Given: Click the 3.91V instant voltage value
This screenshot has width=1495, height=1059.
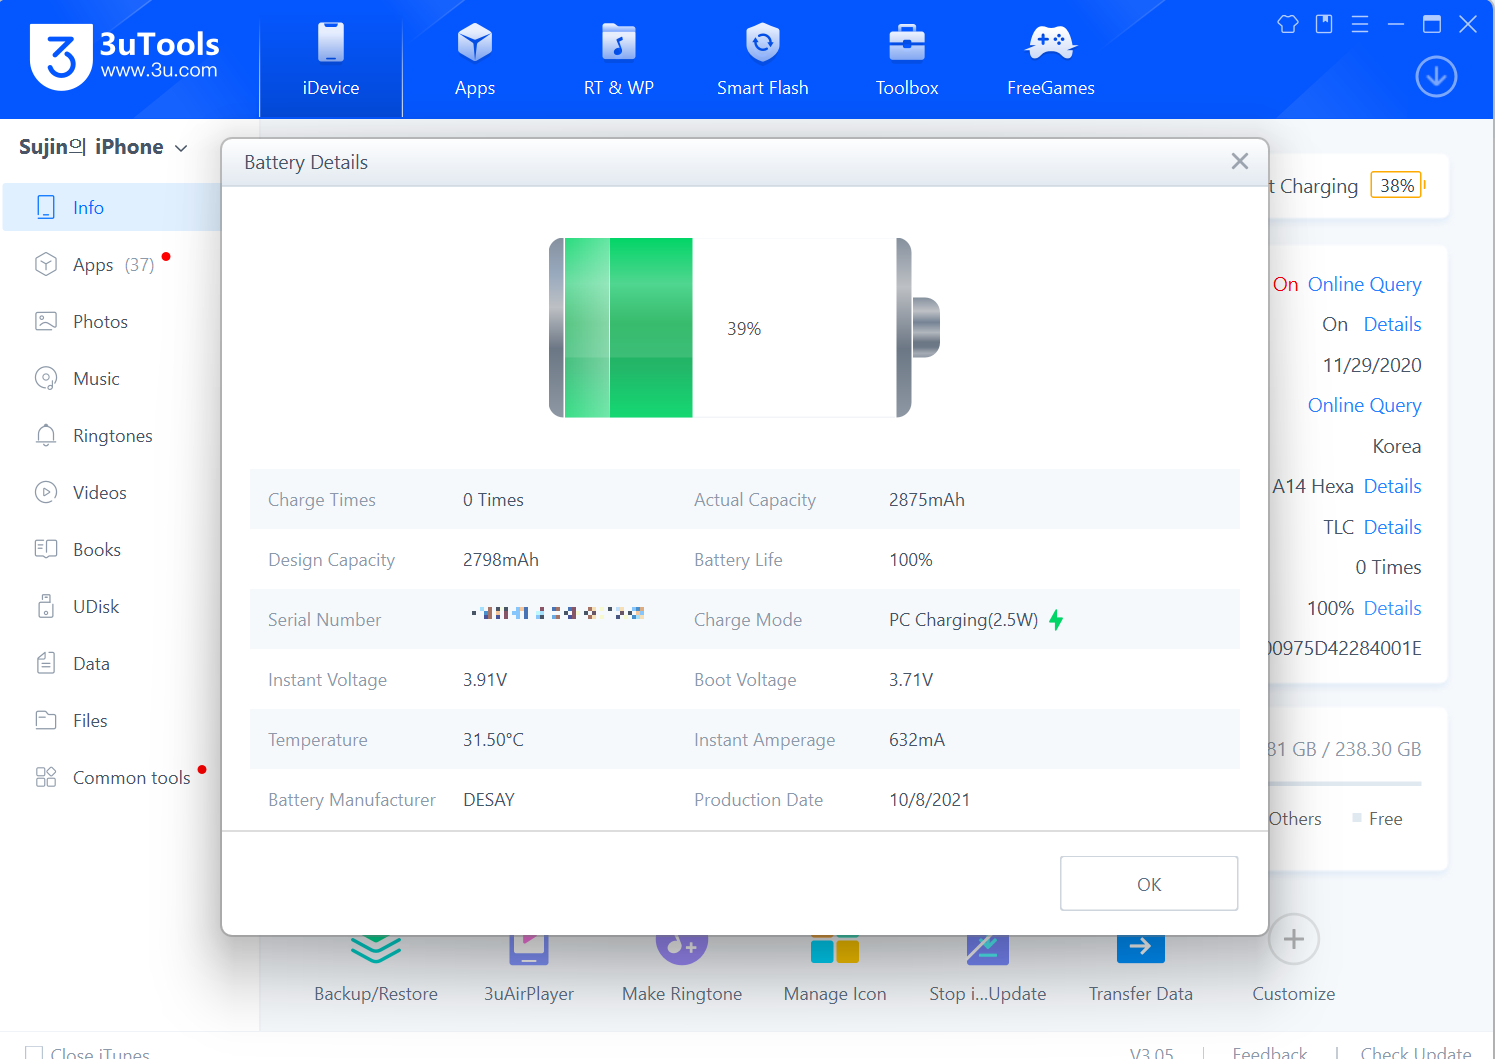Looking at the screenshot, I should (x=485, y=680).
